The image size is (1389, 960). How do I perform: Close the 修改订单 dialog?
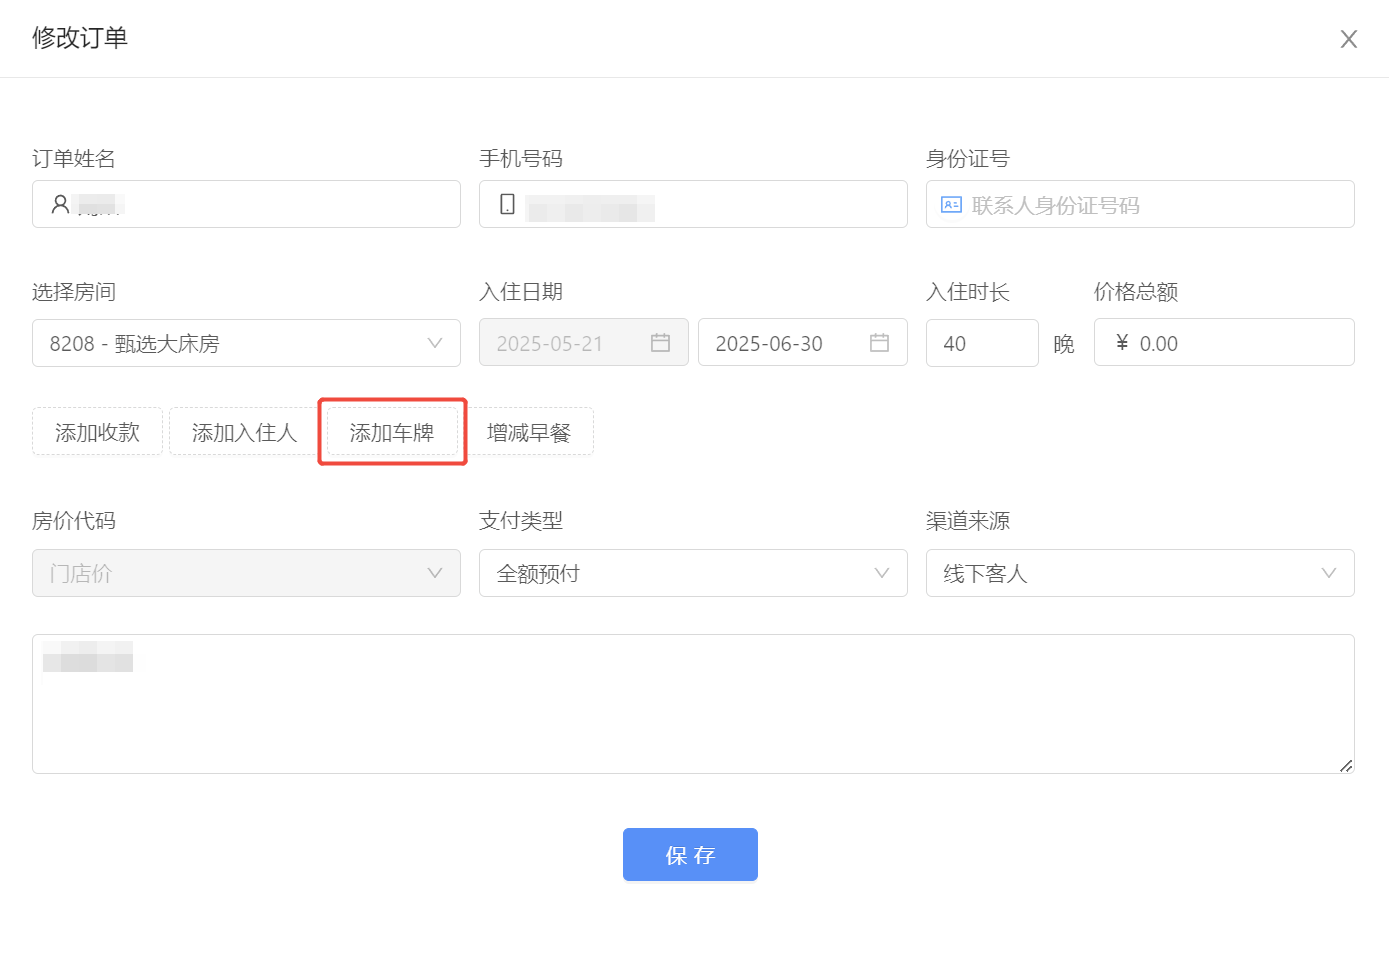point(1348,39)
